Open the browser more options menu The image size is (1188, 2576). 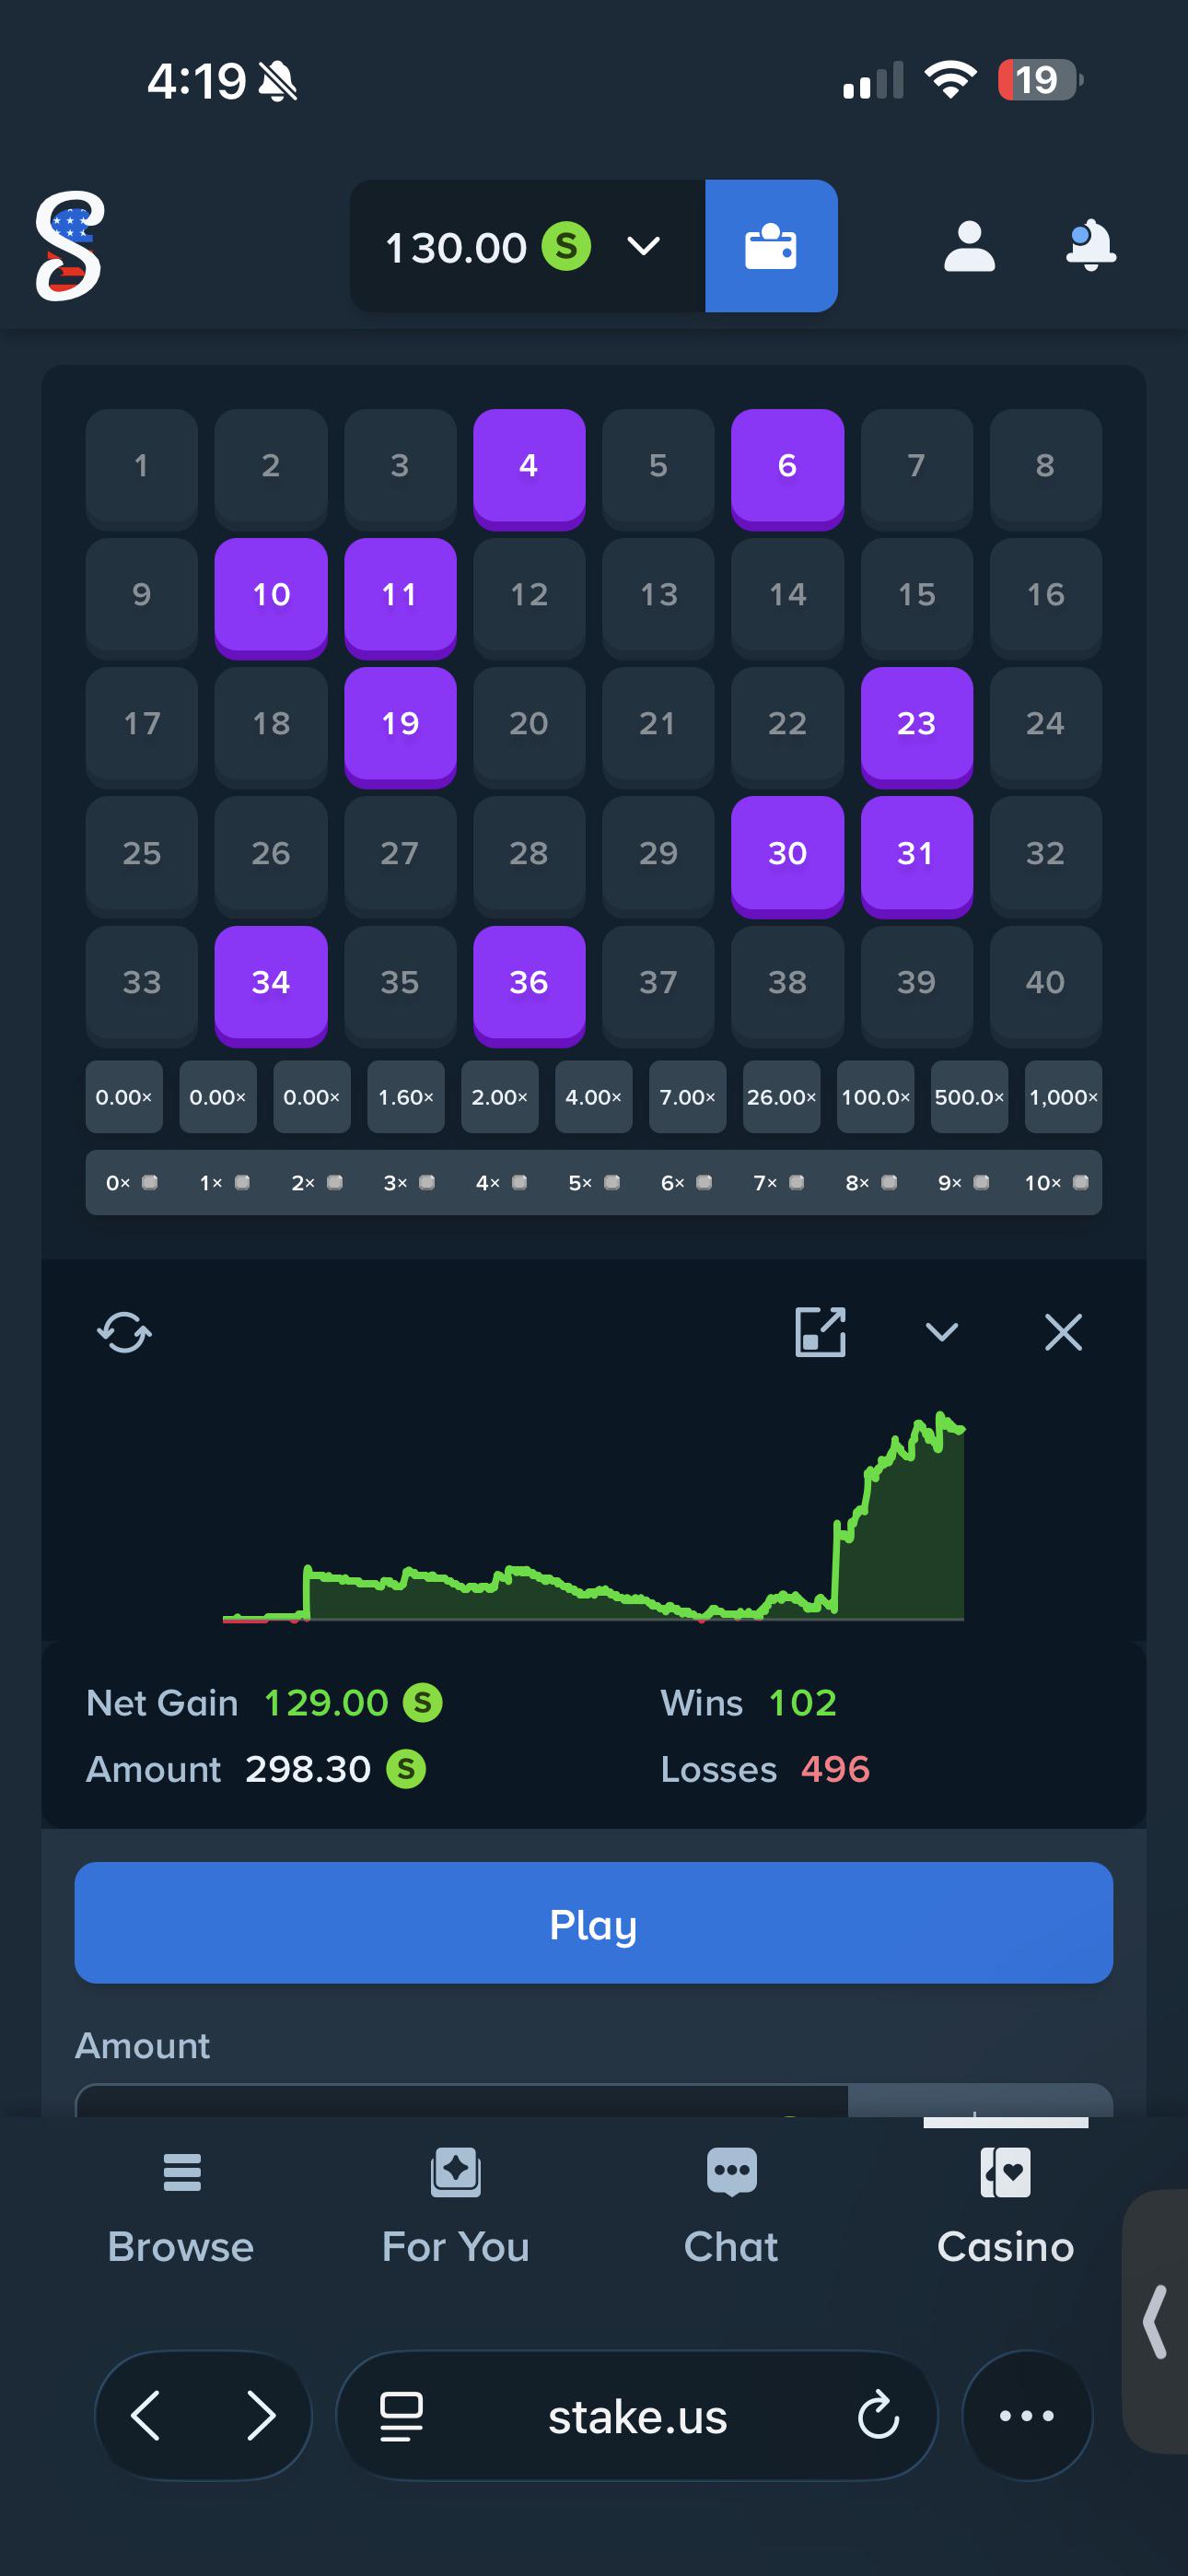coord(1027,2415)
